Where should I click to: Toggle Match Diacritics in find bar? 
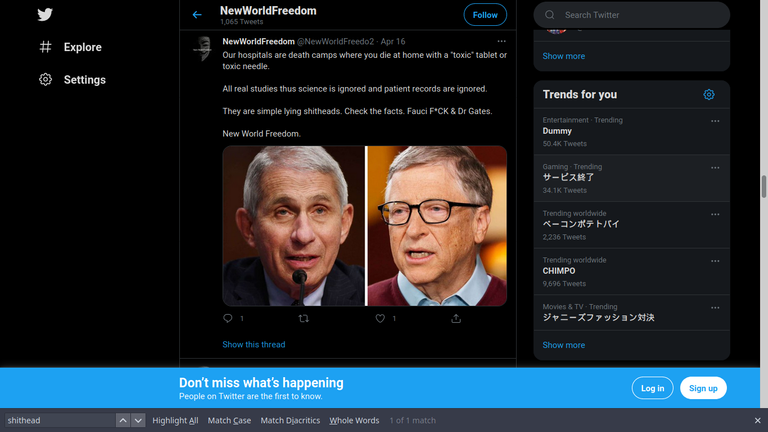click(x=290, y=420)
